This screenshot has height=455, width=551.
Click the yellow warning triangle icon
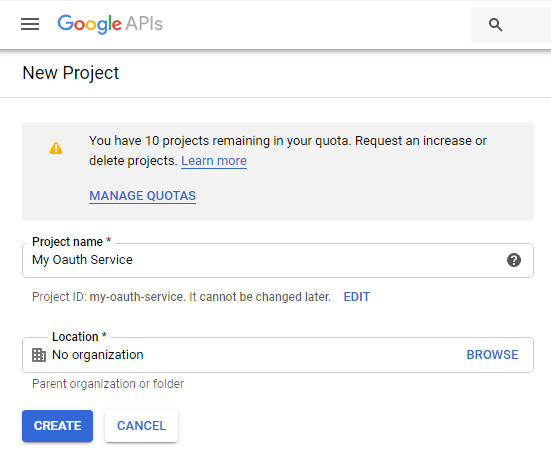coord(56,148)
